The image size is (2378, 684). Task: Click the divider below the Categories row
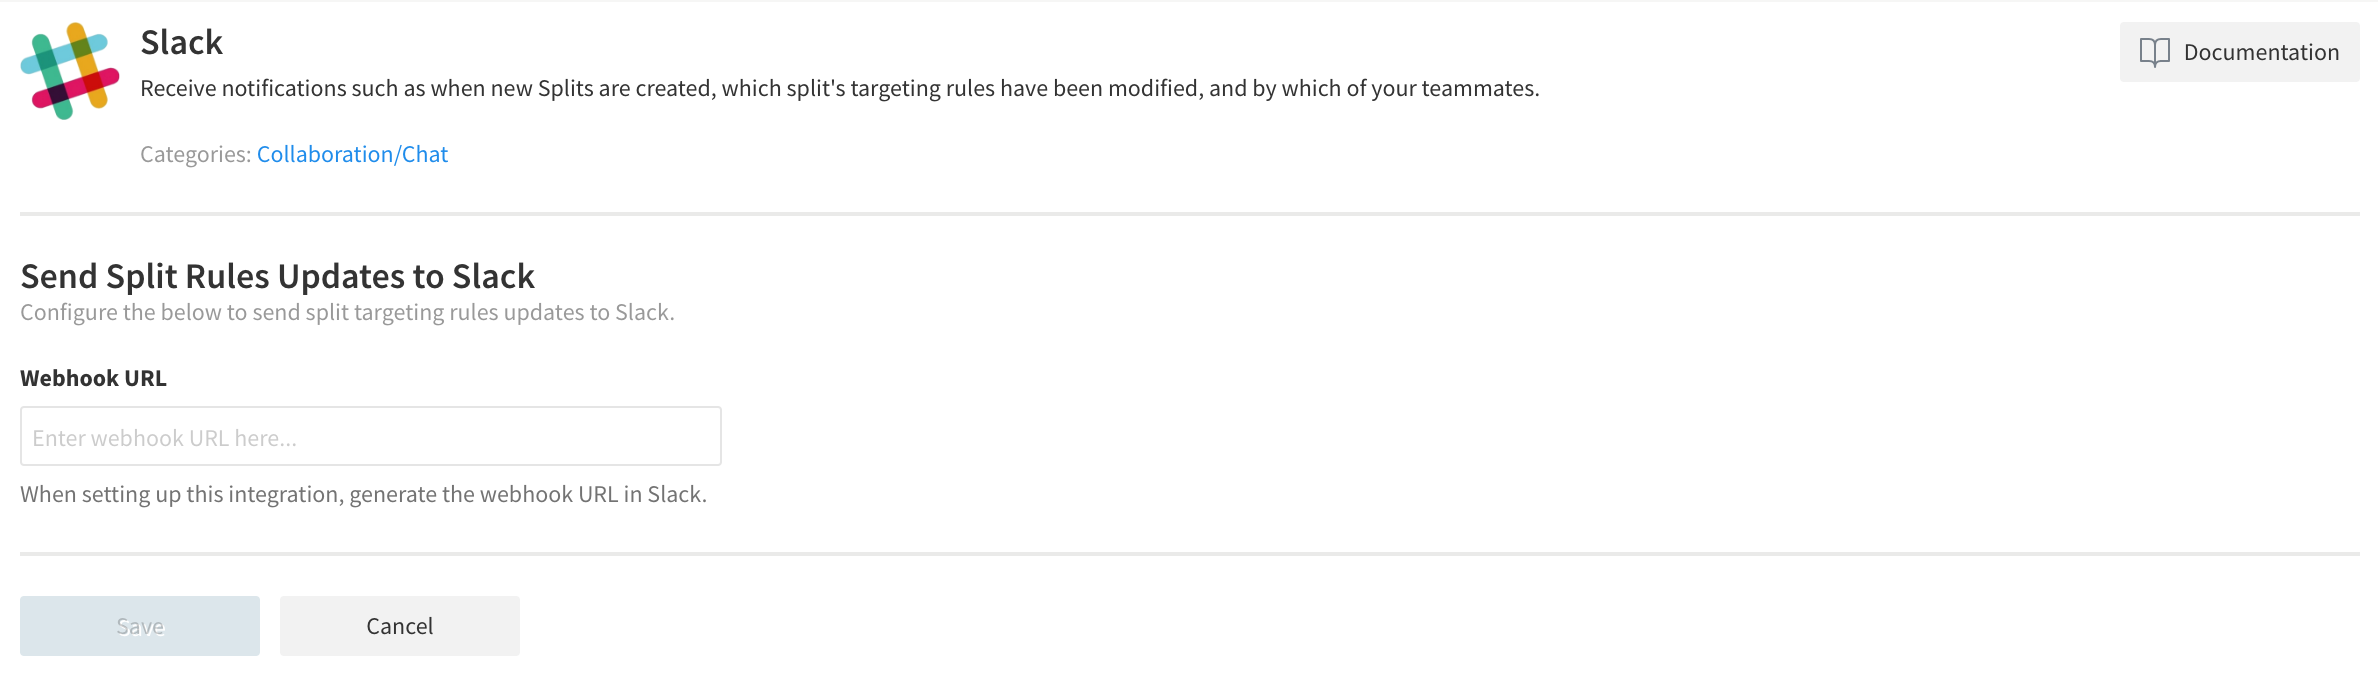click(x=1189, y=213)
